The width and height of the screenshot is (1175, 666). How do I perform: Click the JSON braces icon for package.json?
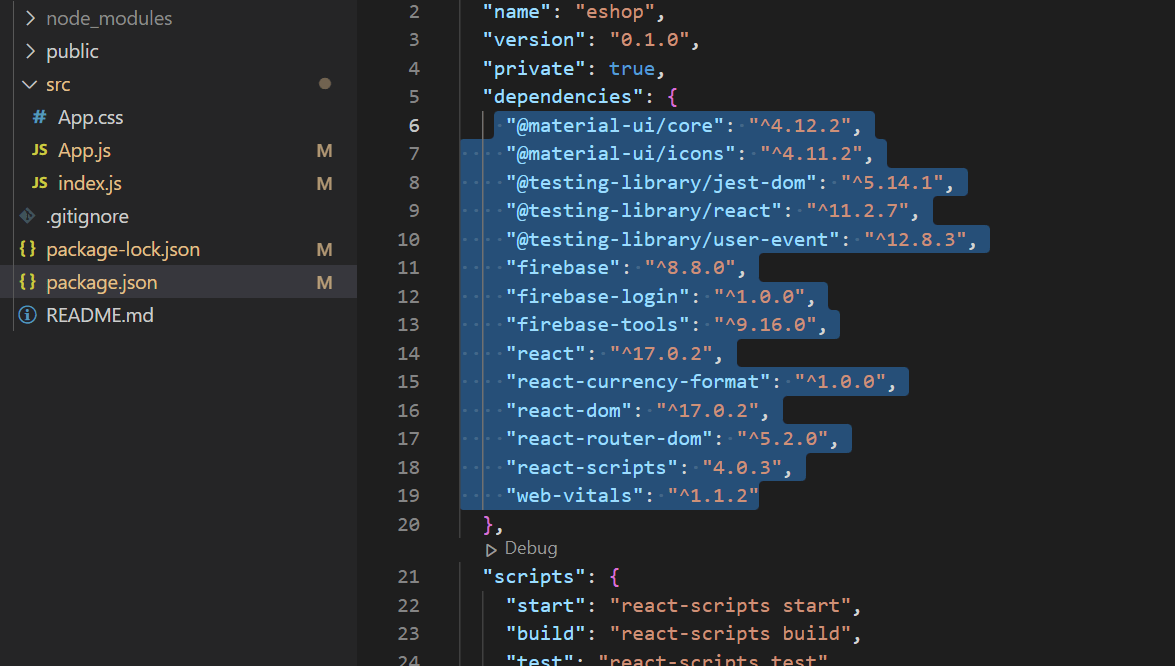pyautogui.click(x=28, y=282)
